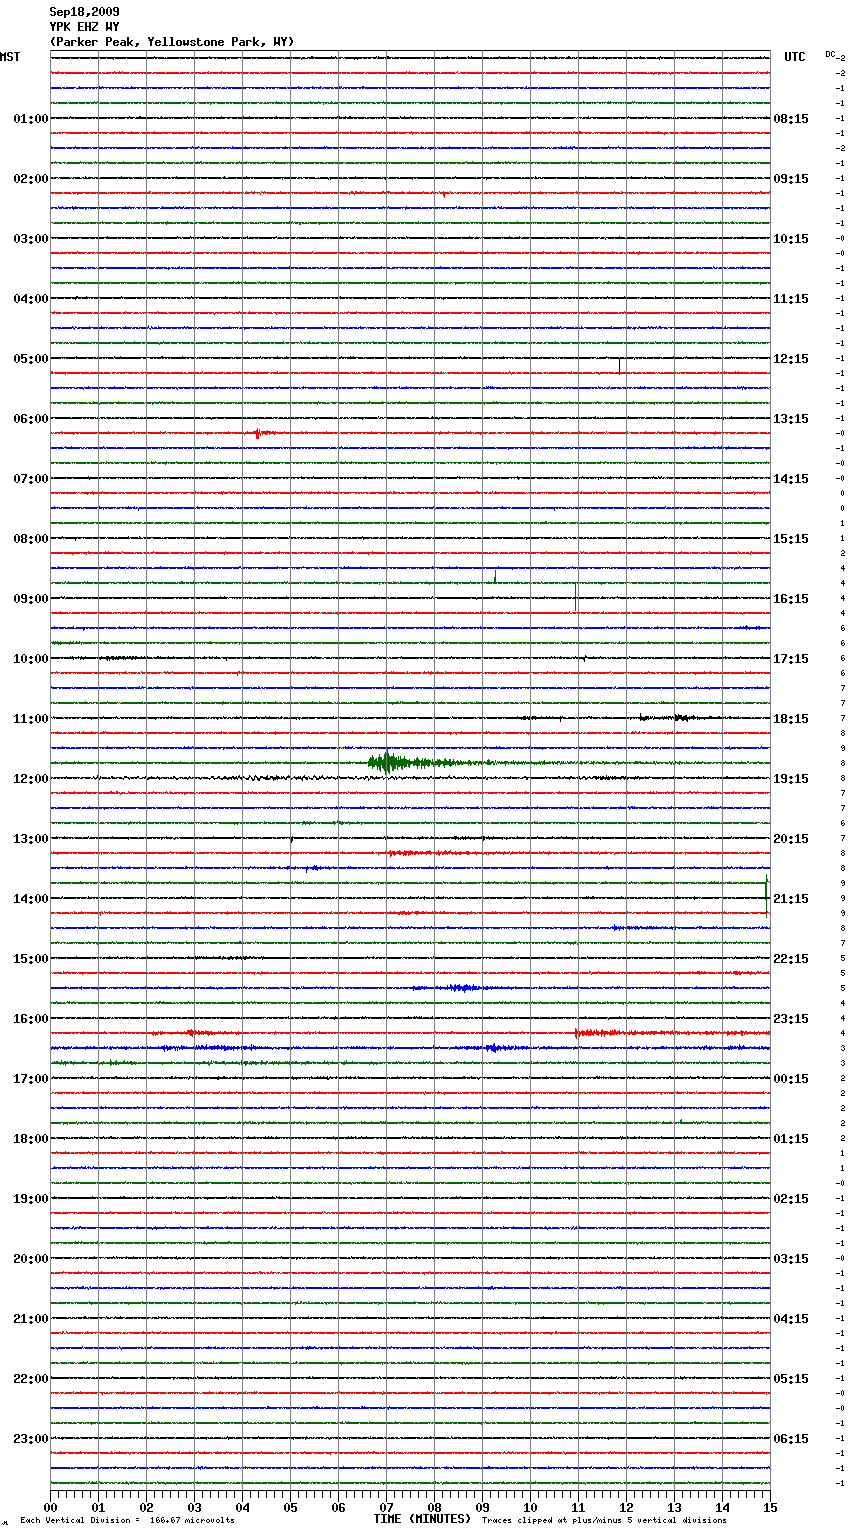850x1534 pixels.
Task: Select the 20:00 MST time label
Action: coord(31,1259)
